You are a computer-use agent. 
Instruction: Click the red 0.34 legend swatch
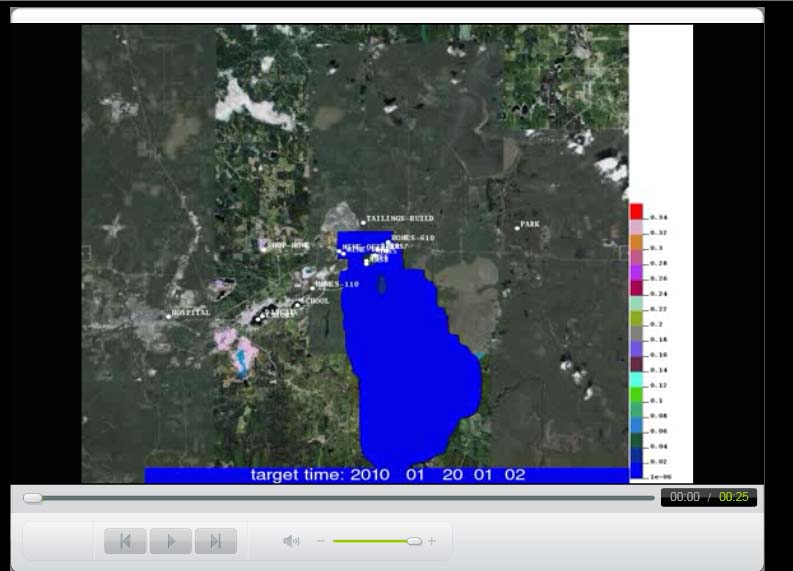(636, 211)
